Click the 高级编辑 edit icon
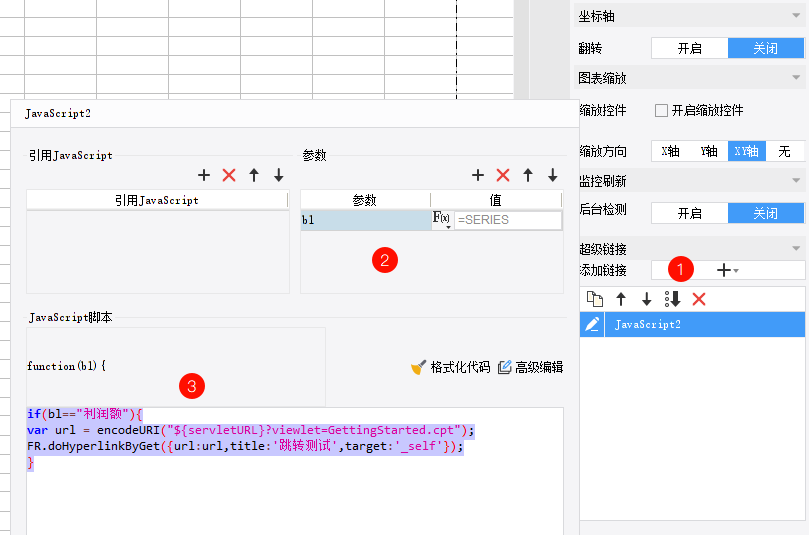 pos(504,367)
